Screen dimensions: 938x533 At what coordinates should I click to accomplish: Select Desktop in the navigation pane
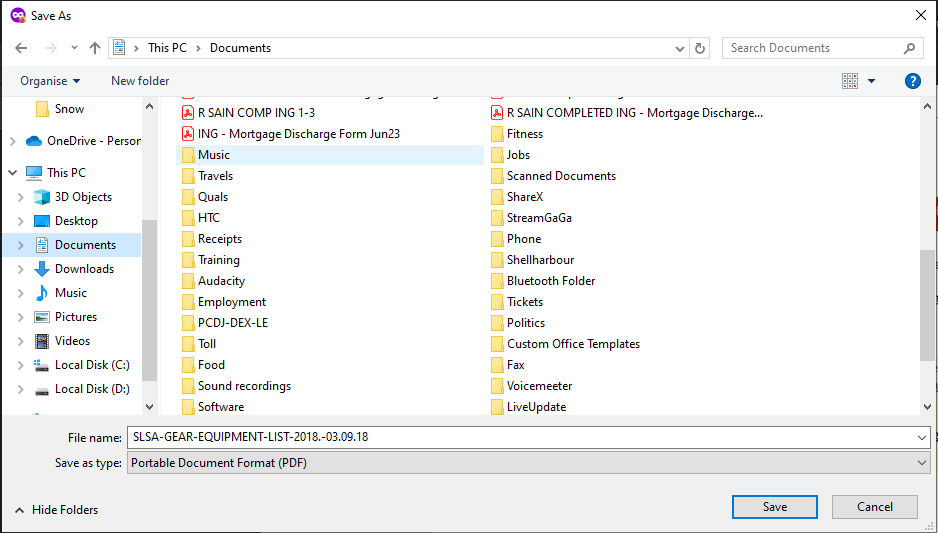[x=76, y=221]
